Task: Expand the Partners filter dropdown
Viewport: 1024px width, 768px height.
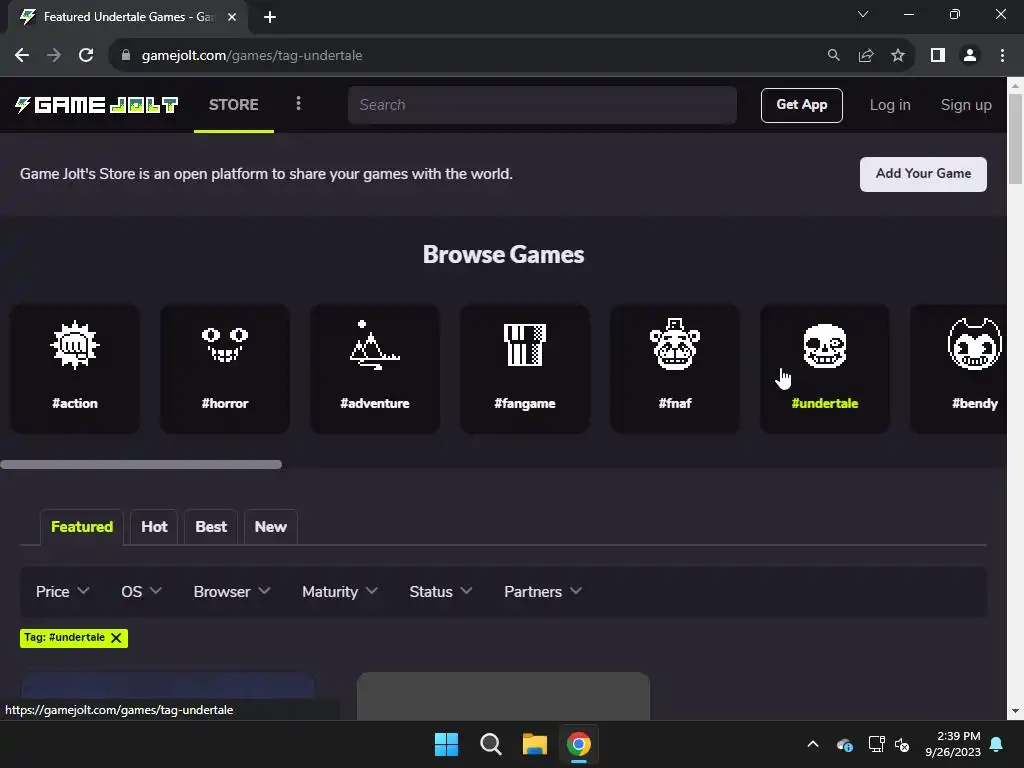Action: [543, 592]
